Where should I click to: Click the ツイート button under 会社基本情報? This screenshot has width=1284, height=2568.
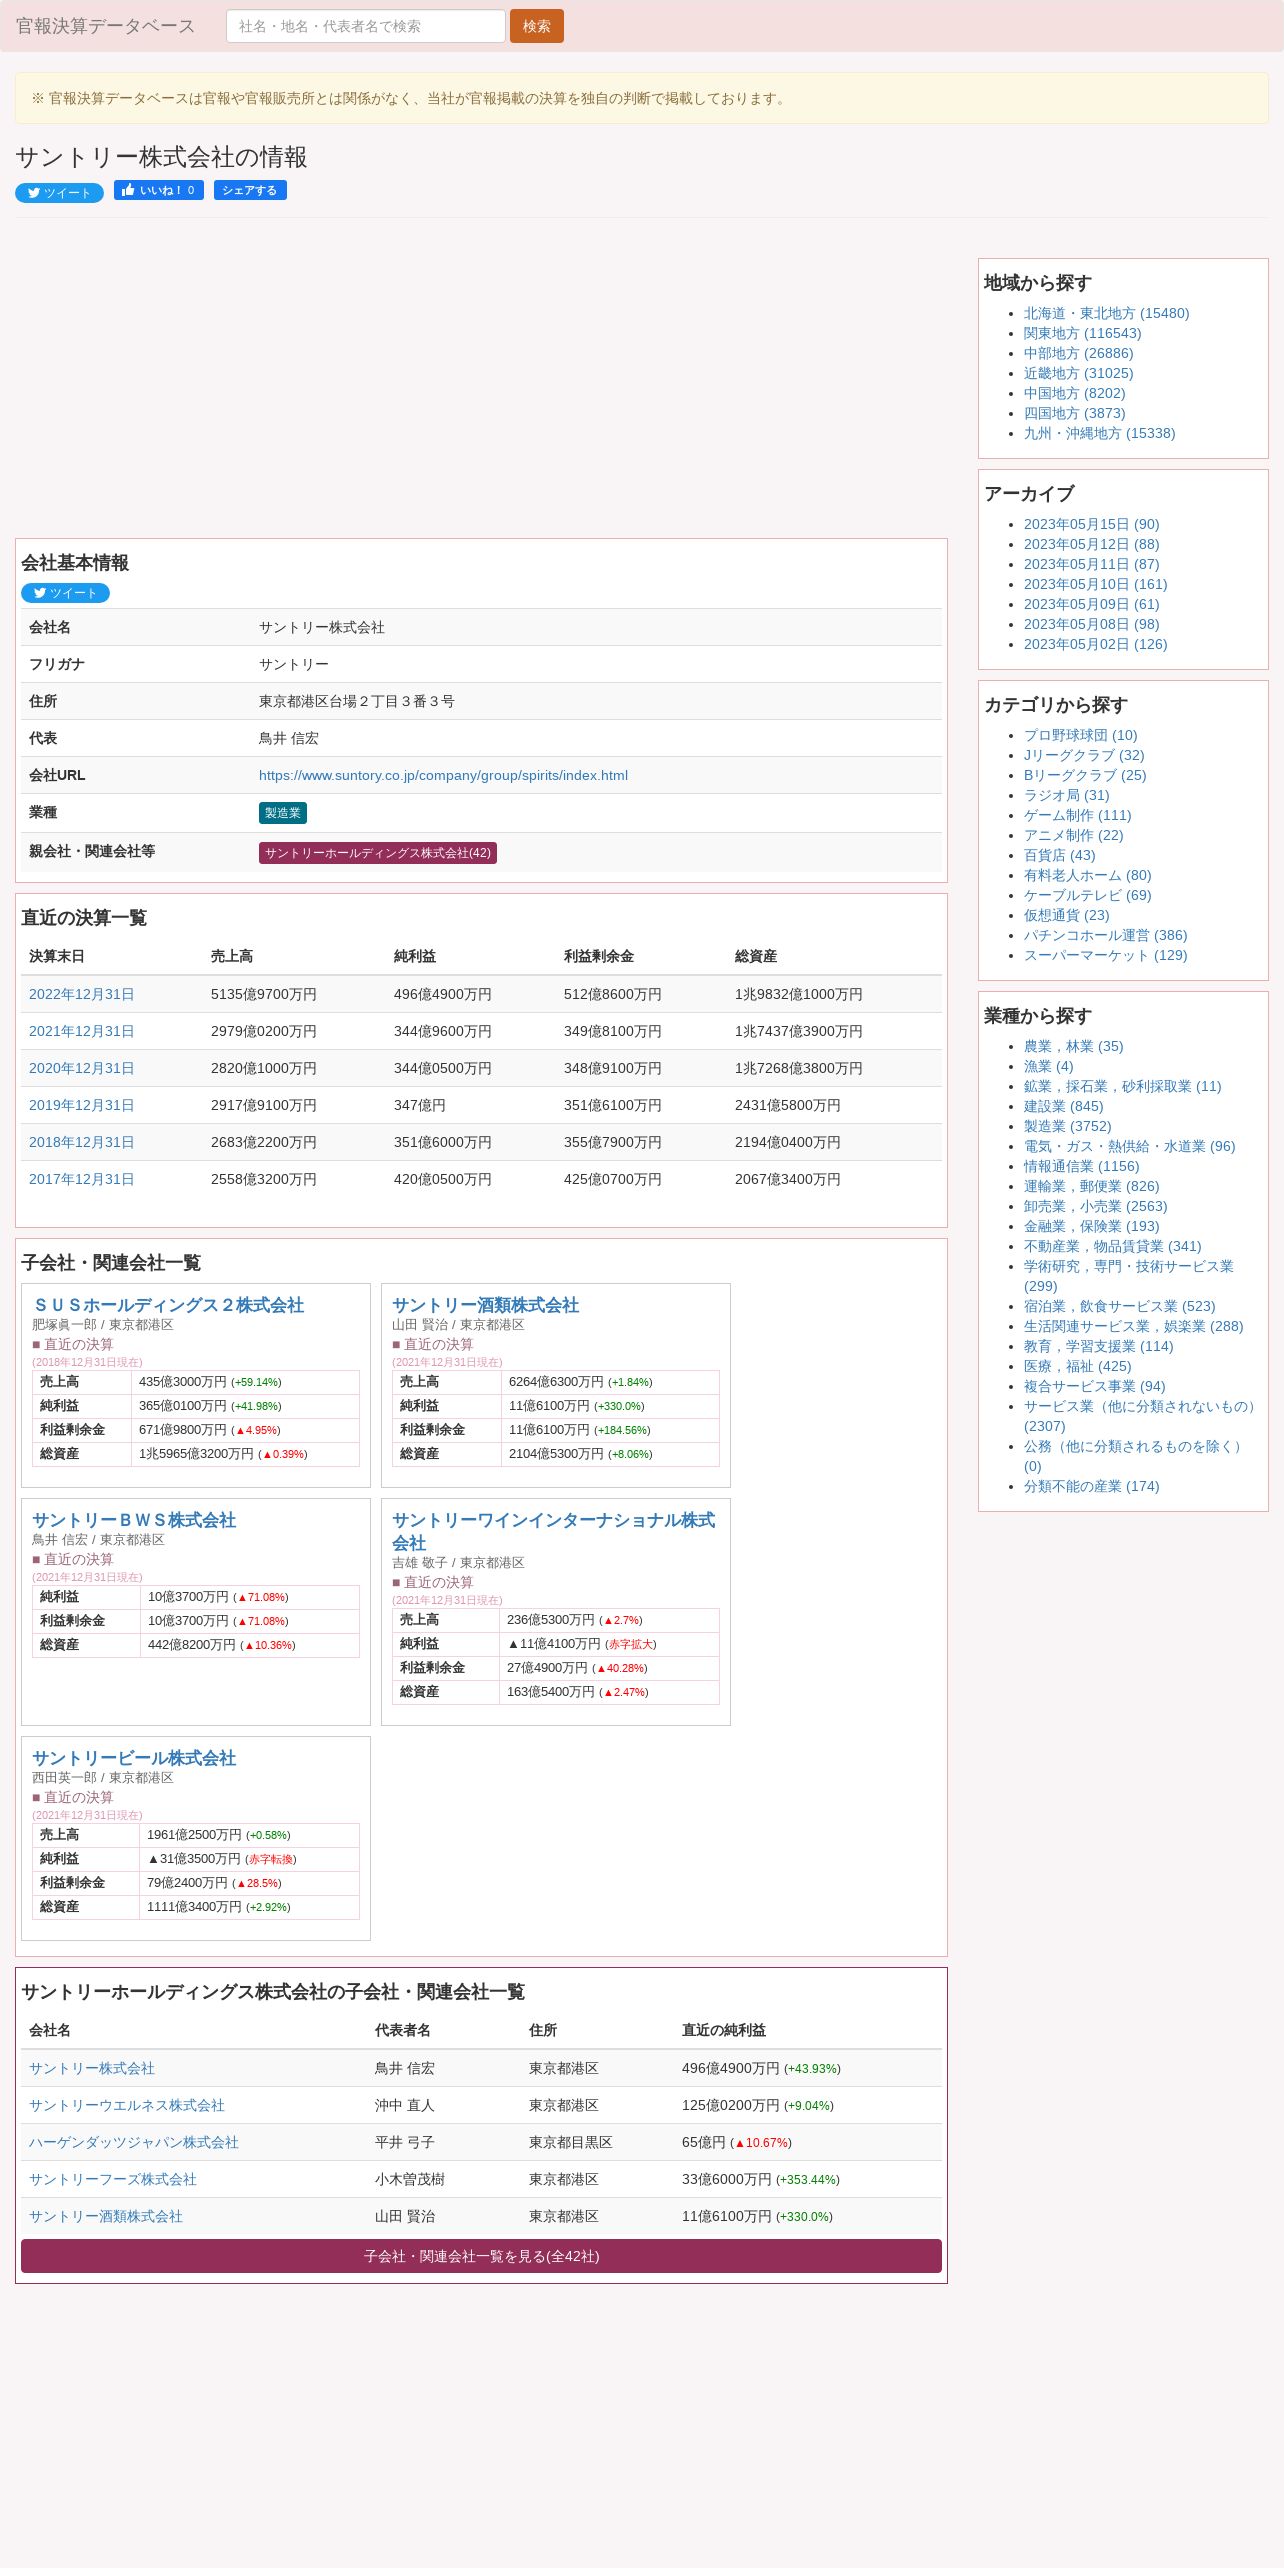point(65,593)
